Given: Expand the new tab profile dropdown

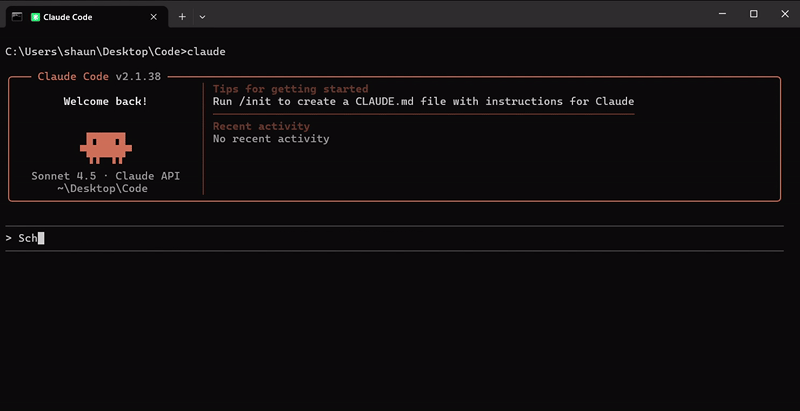Looking at the screenshot, I should tap(203, 17).
